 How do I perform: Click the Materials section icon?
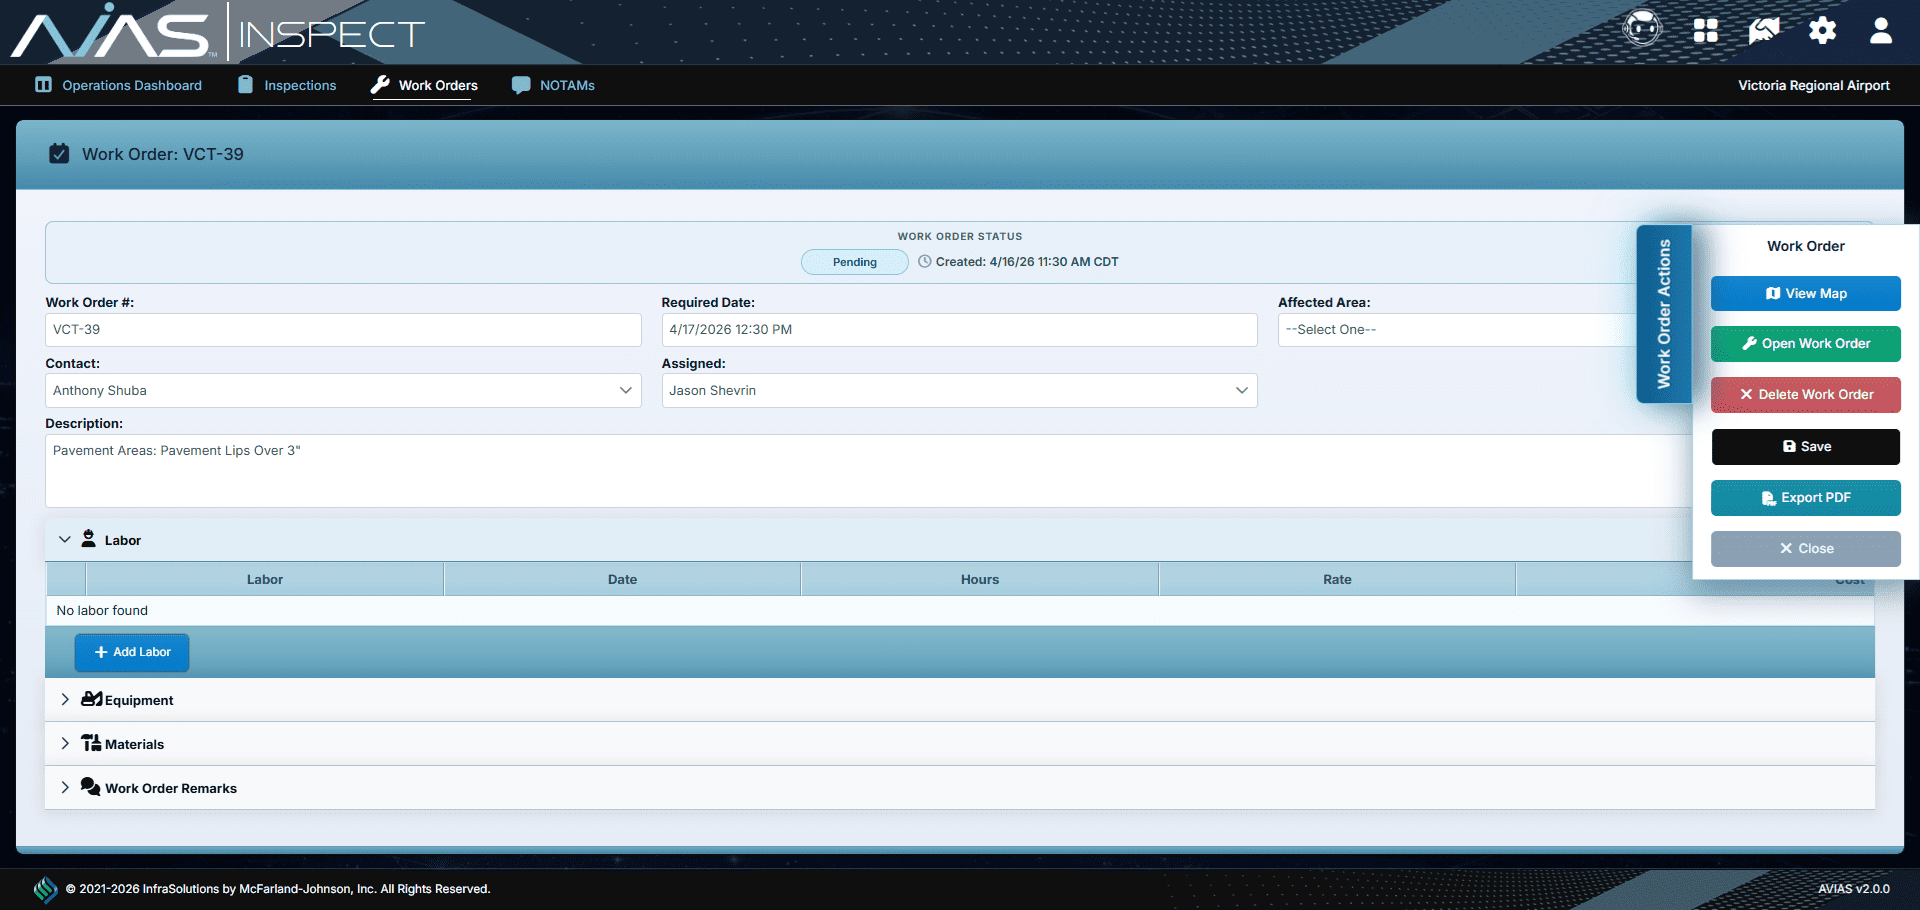tap(91, 743)
